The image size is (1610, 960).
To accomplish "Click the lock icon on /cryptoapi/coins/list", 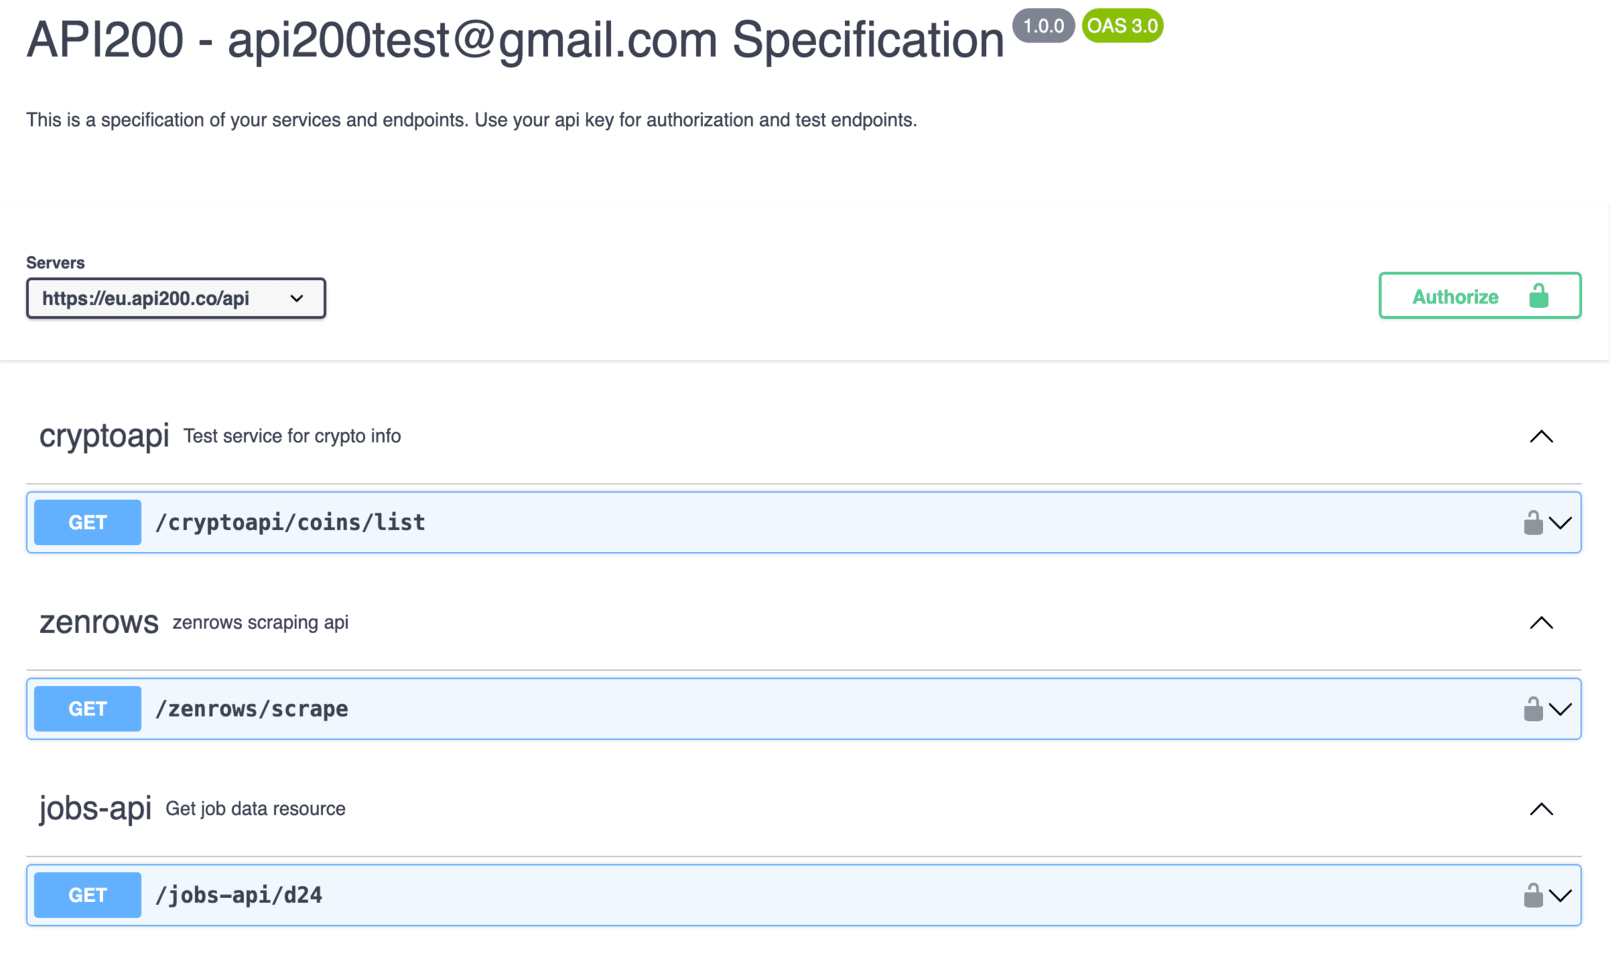I will click(1532, 522).
